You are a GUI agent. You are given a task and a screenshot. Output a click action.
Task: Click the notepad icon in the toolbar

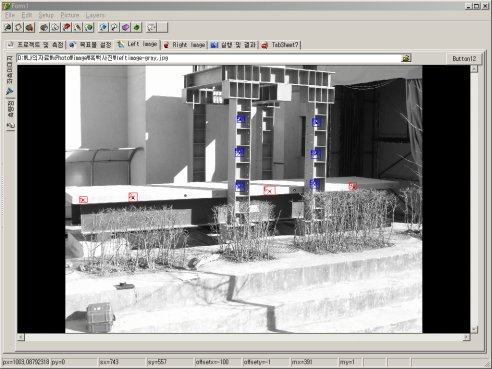19,27
